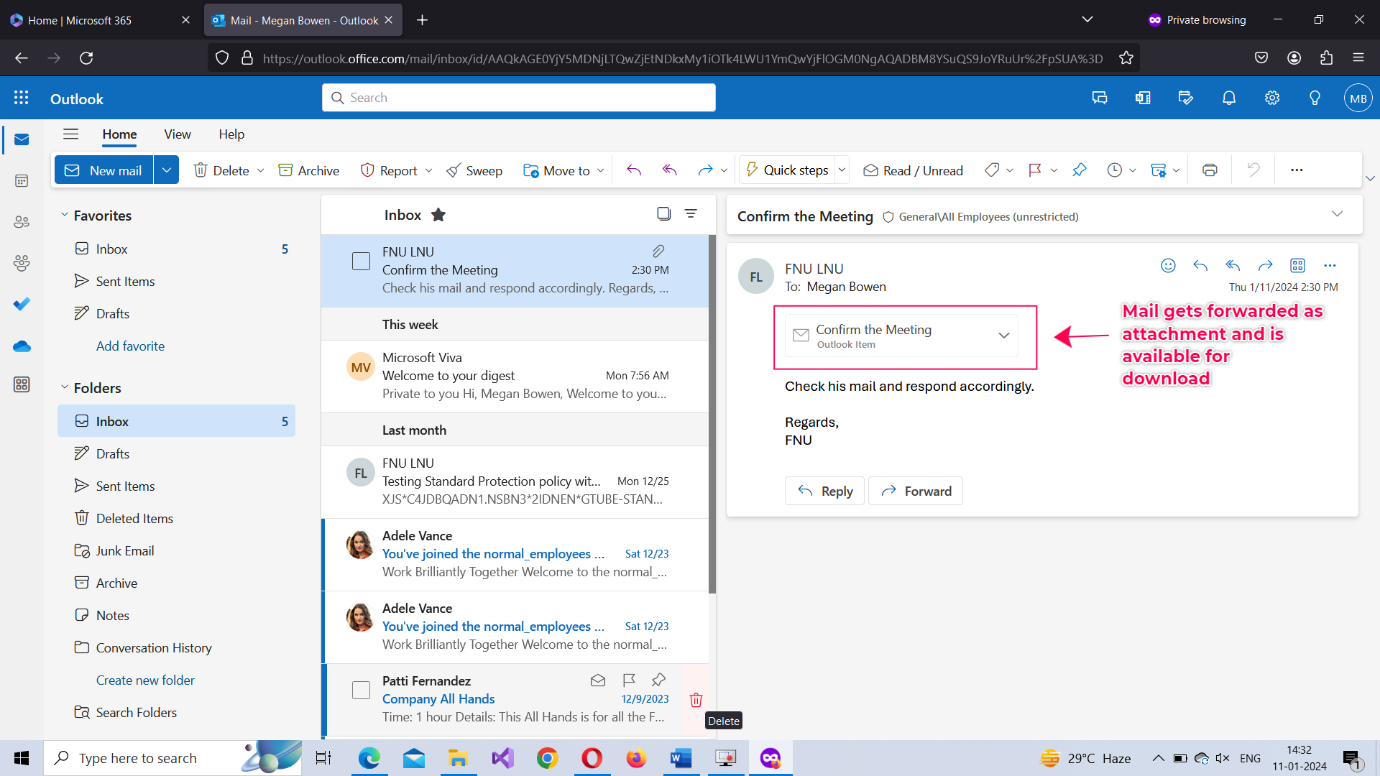Expand the conversation header chevron

click(x=1337, y=214)
